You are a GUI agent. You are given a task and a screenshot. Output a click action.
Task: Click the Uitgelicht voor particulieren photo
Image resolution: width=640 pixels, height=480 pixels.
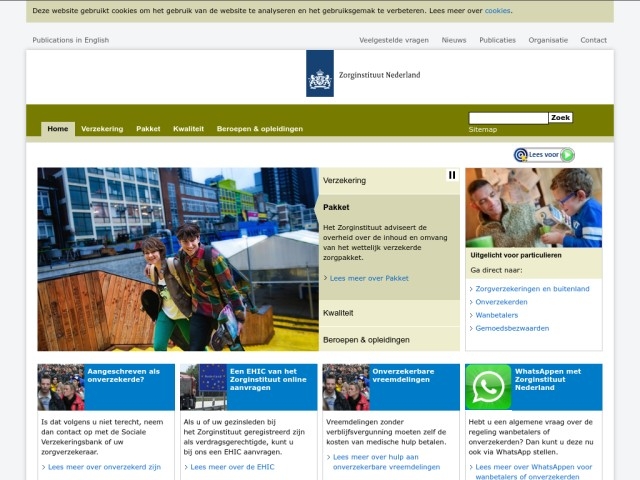click(533, 207)
